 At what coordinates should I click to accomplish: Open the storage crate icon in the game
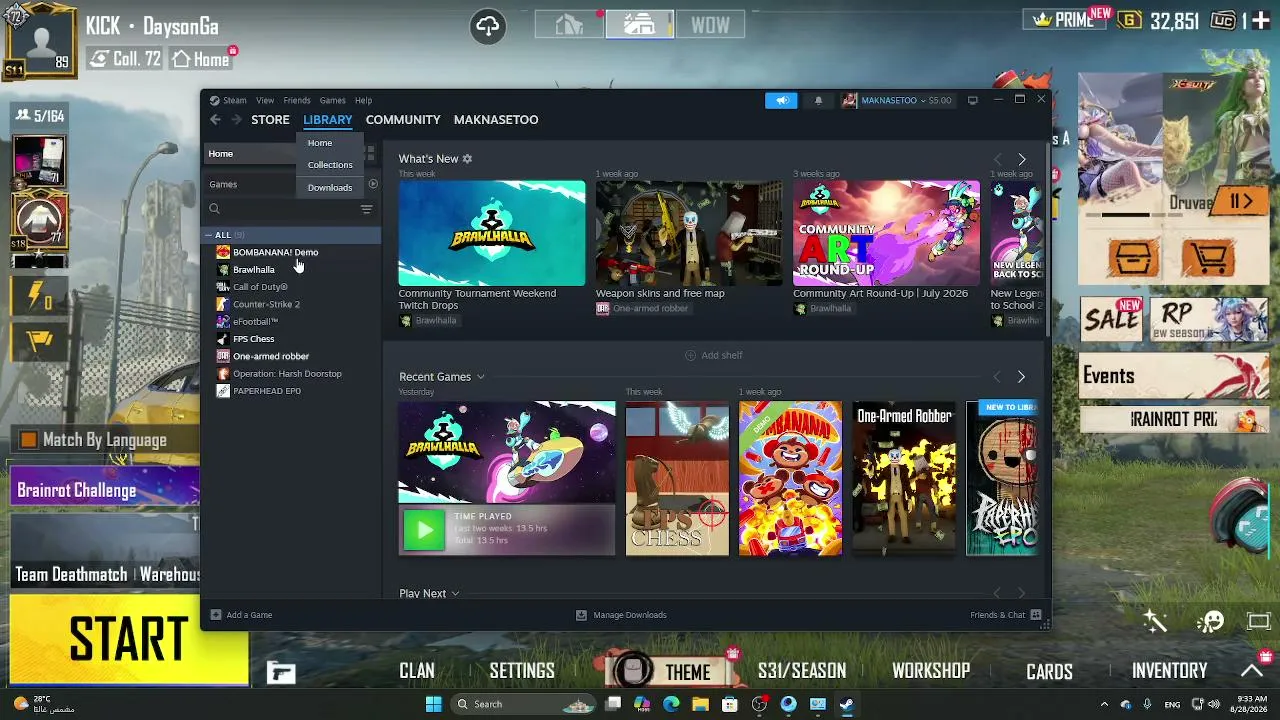click(1133, 258)
